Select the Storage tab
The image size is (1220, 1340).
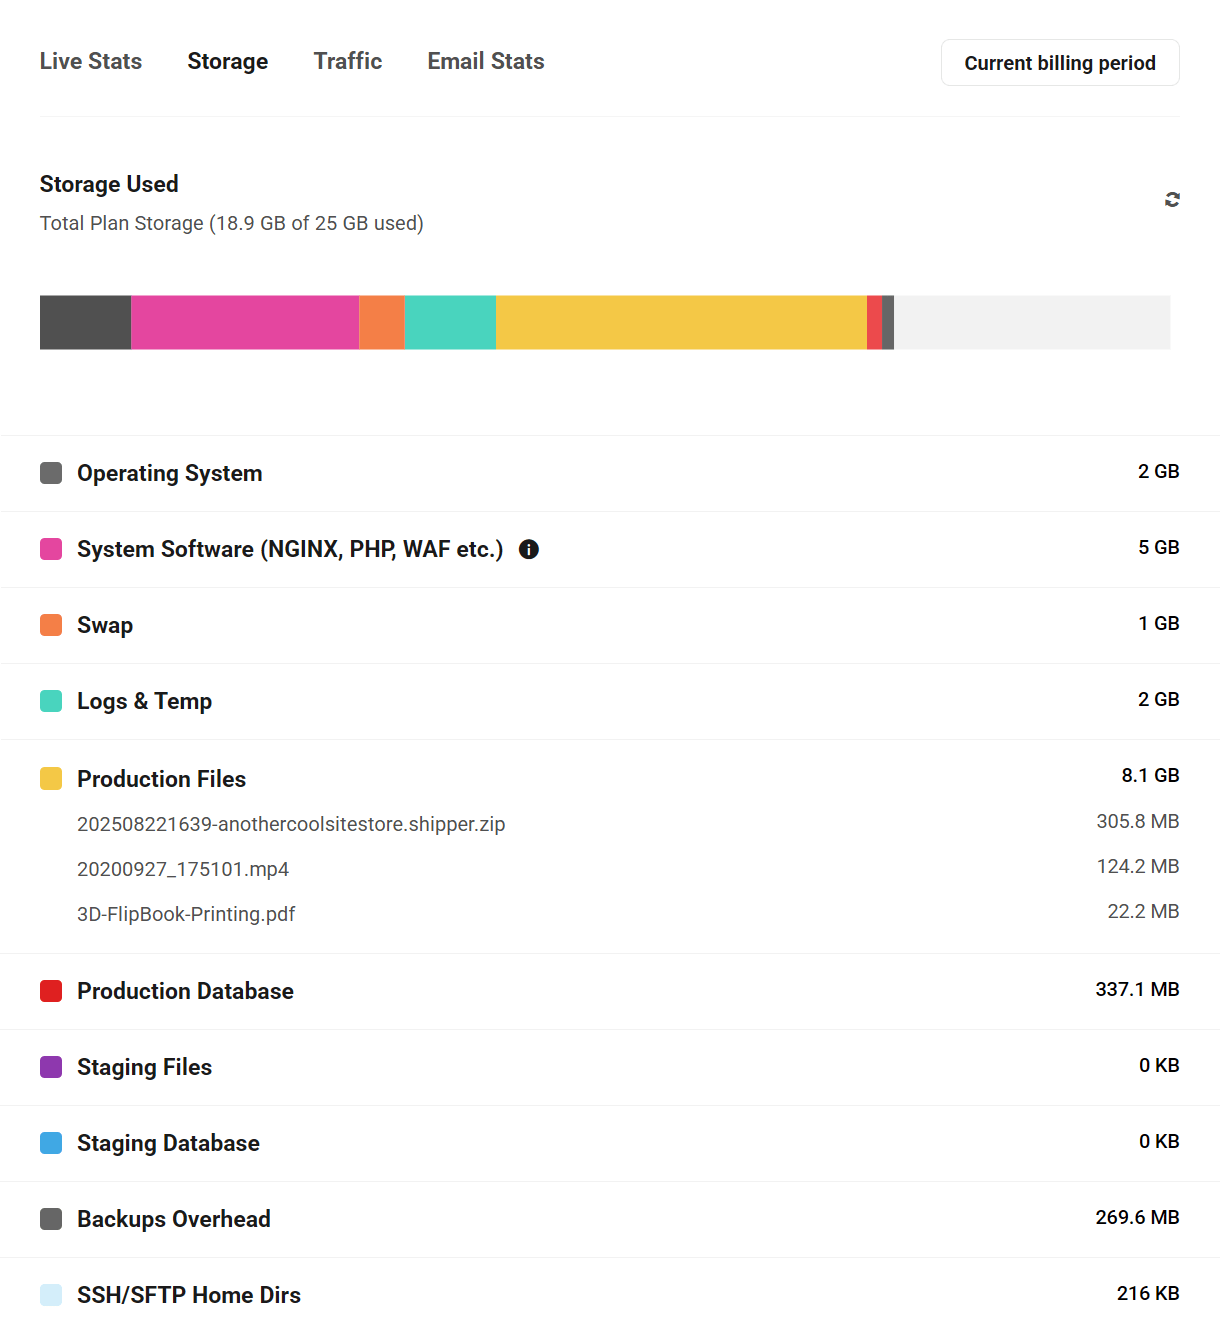point(228,62)
